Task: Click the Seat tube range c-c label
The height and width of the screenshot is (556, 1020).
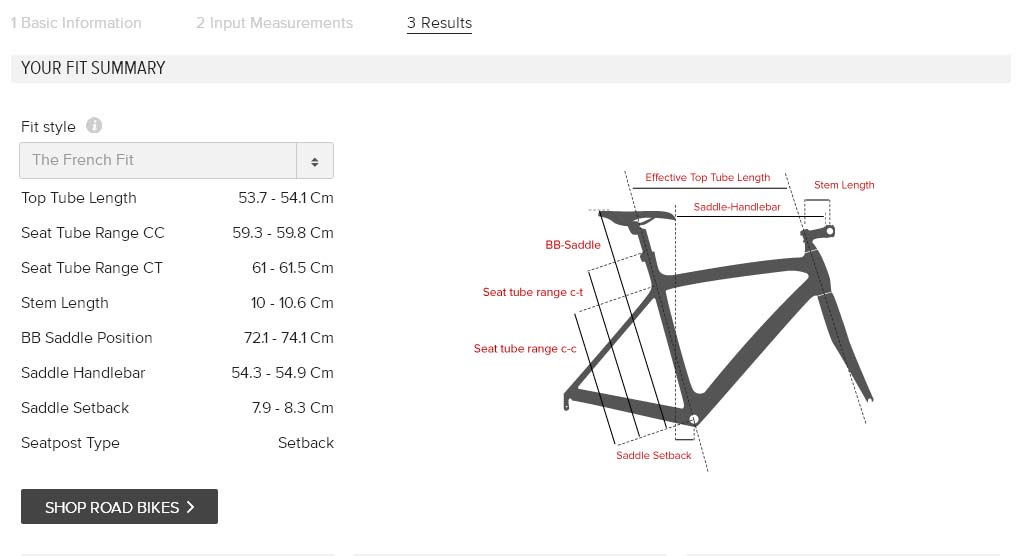Action: [525, 349]
